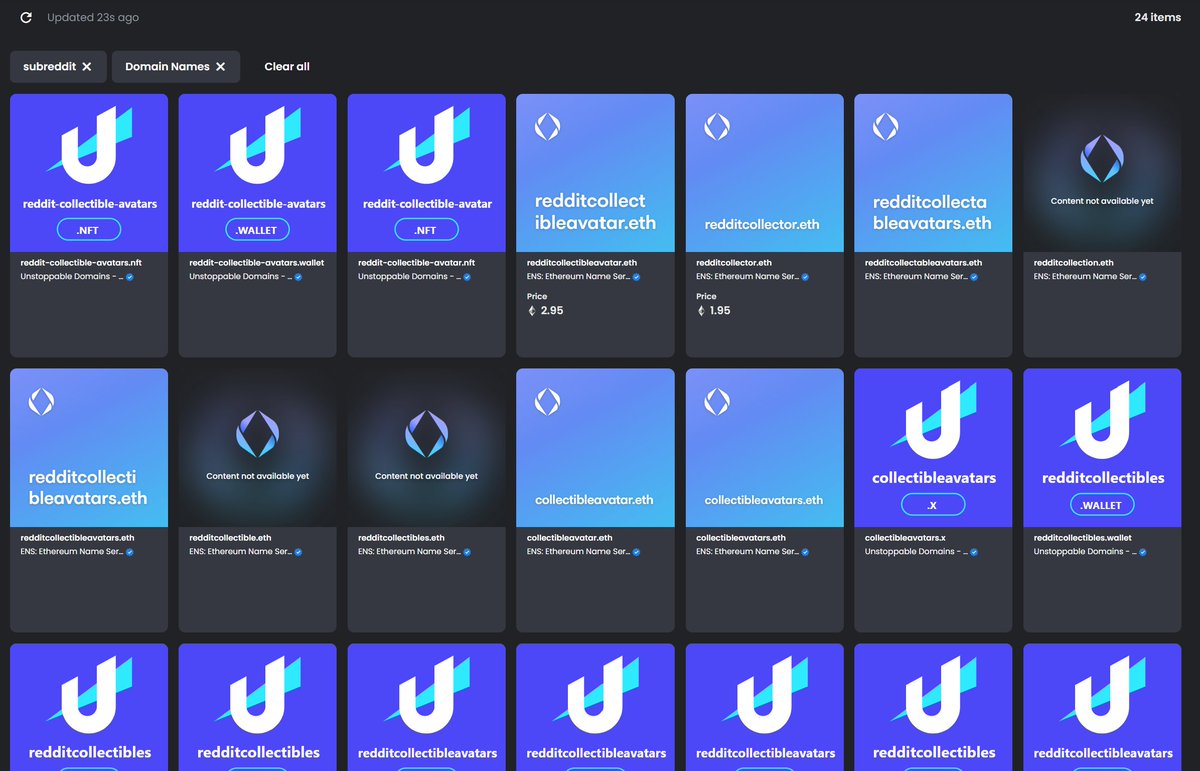1200x771 pixels.
Task: Open the collectibleavatar.eth card image
Action: pyautogui.click(x=596, y=448)
